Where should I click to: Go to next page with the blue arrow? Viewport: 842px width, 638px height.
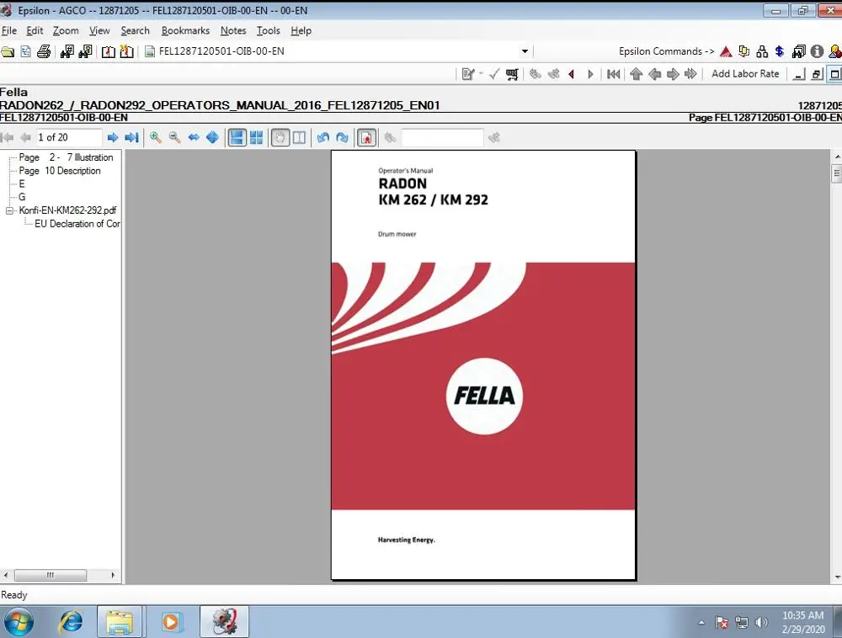[x=112, y=137]
